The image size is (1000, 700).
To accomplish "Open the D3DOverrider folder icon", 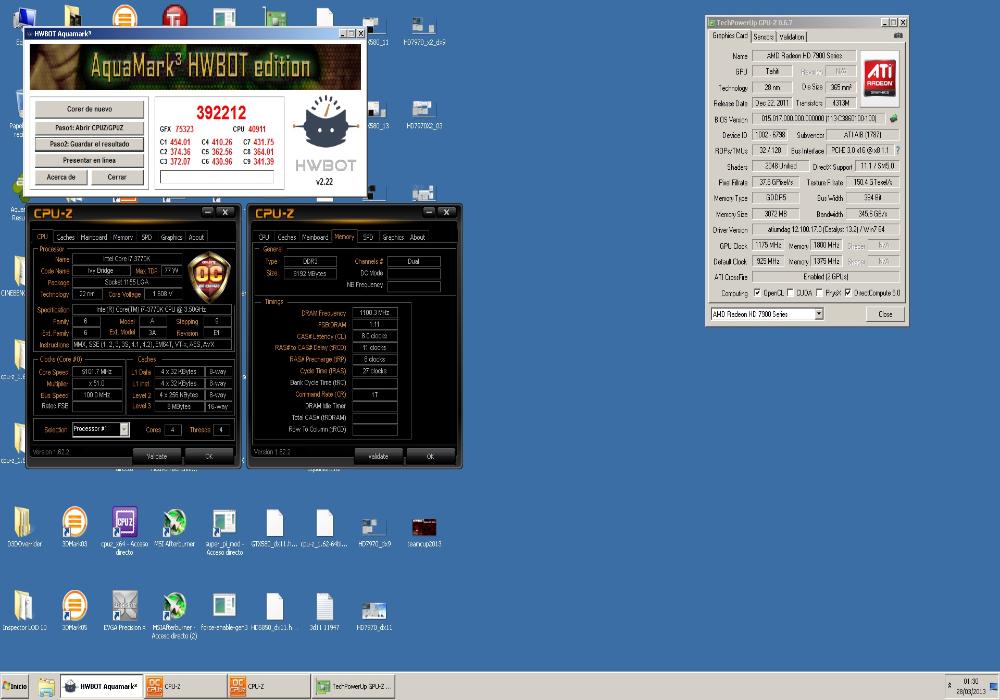I will coord(24,527).
